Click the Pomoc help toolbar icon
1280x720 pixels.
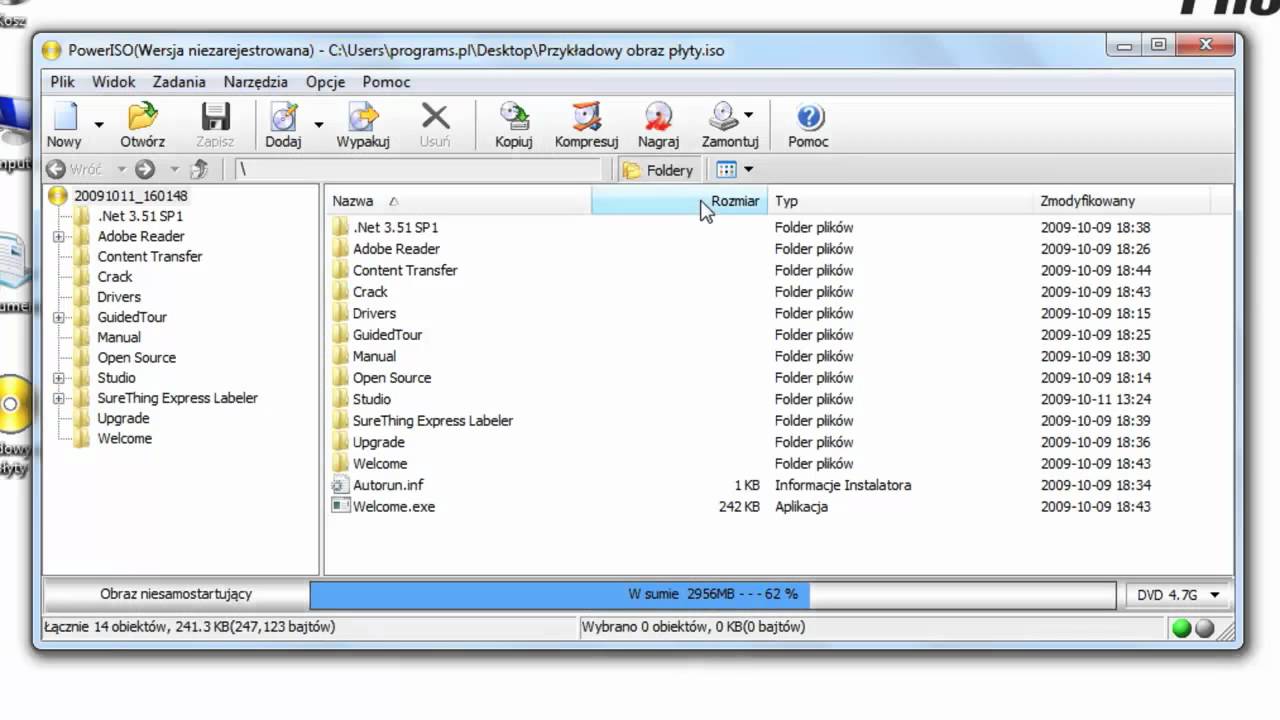click(809, 117)
